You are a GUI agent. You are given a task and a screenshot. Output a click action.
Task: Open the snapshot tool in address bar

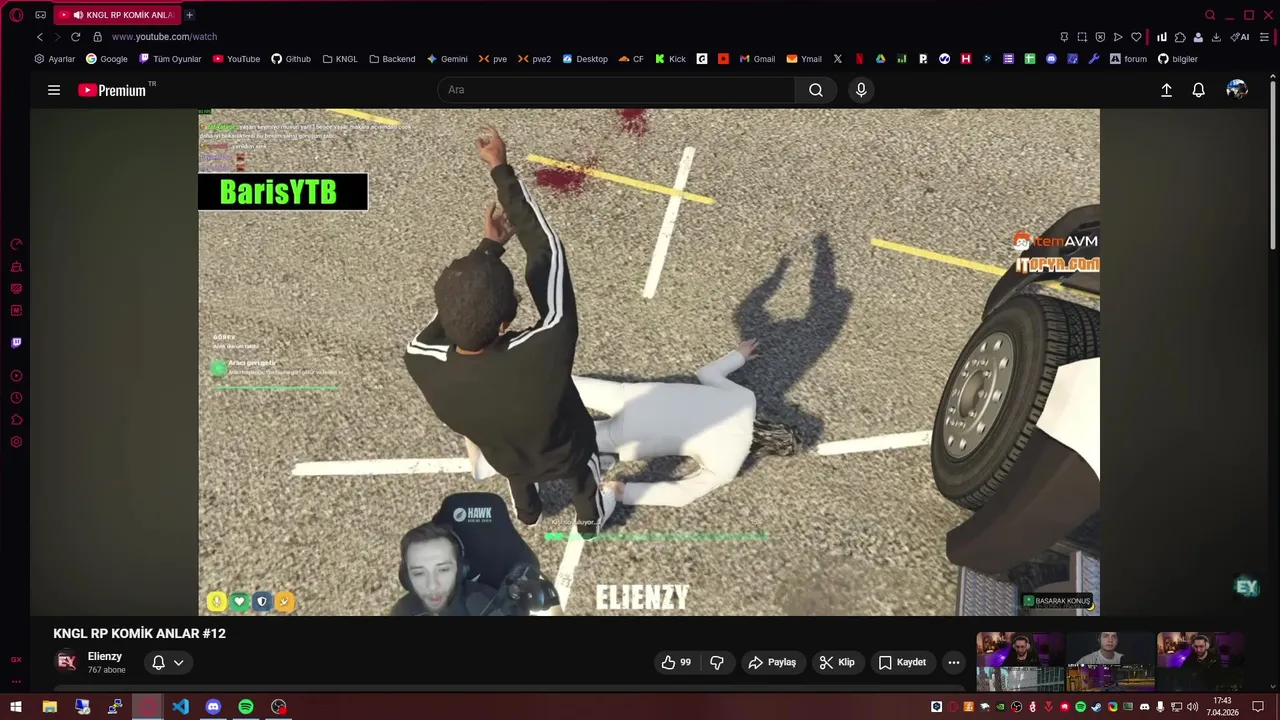(x=1082, y=37)
